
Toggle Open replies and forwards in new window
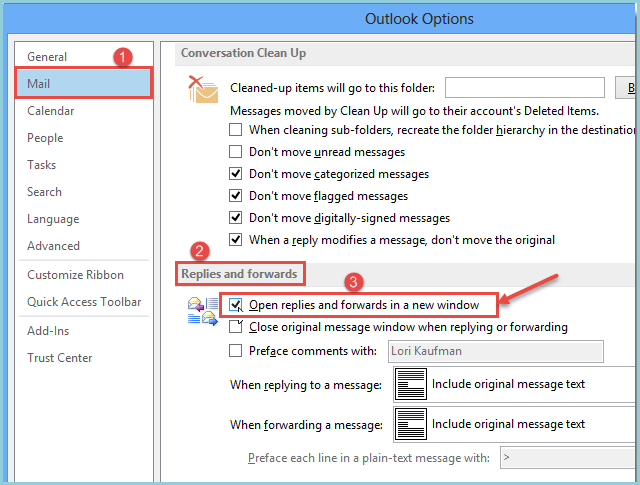coord(236,305)
